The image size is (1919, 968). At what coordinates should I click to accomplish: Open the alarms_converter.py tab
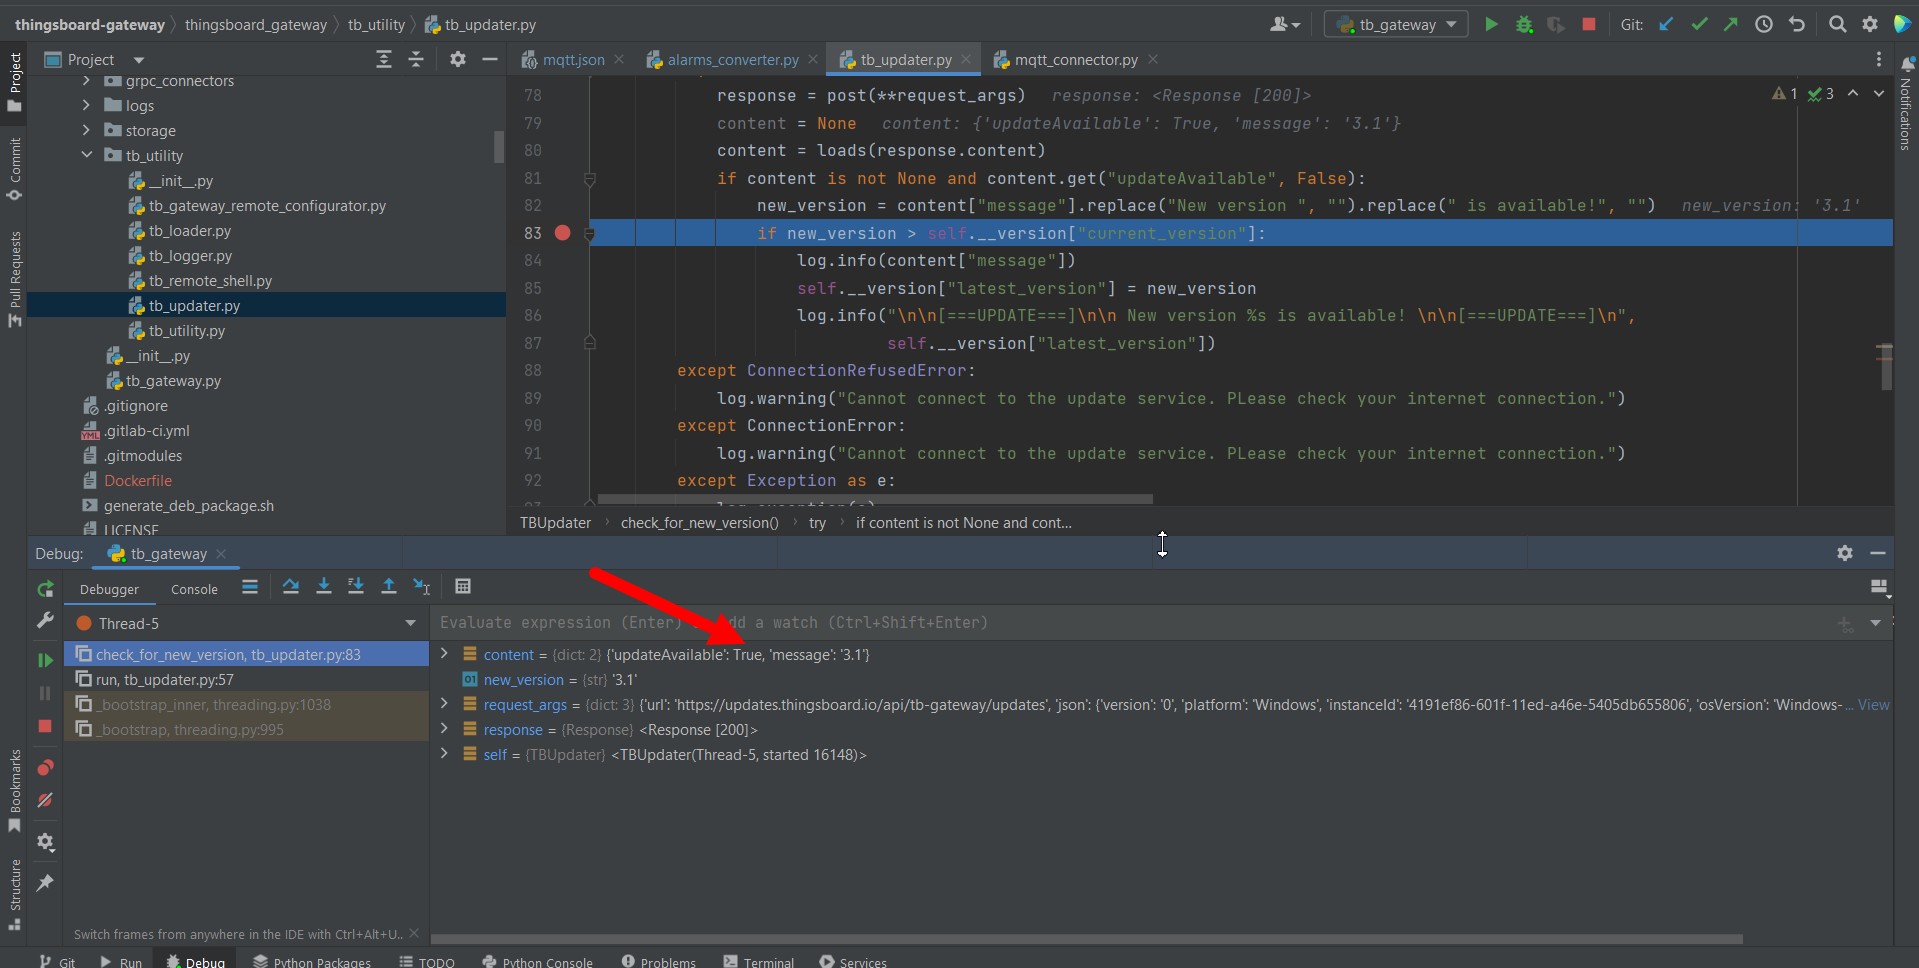pos(732,60)
